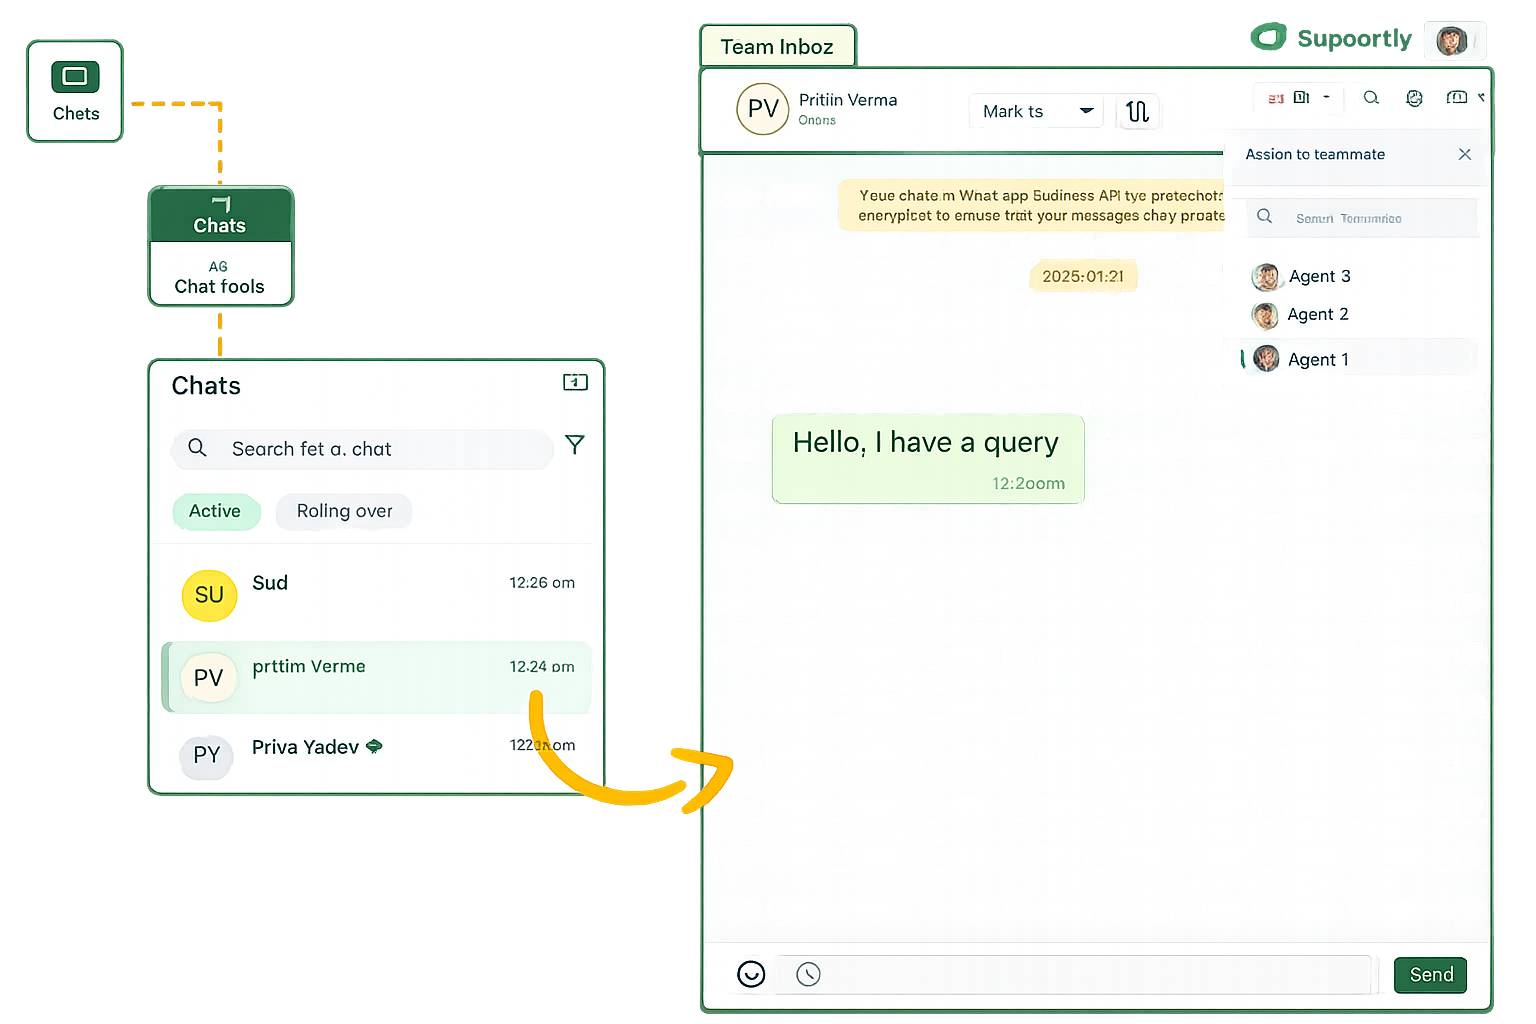Screen dimensions: 1536x1024
Task: Select the Active filter tab
Action: (215, 511)
